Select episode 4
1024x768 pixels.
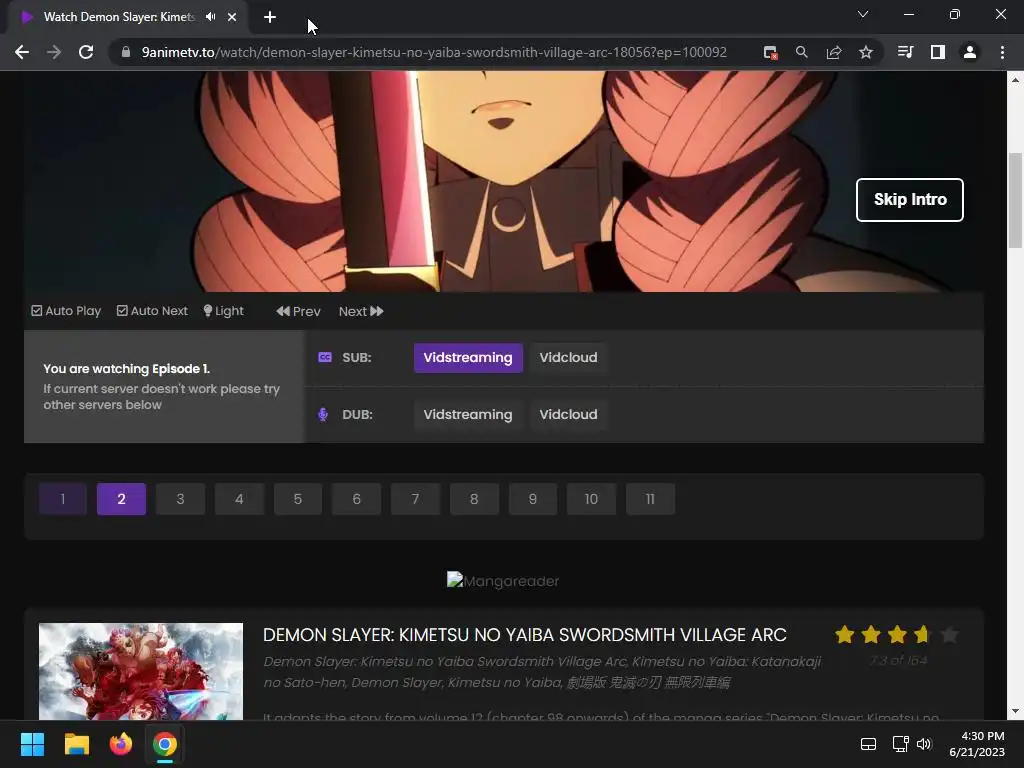[239, 499]
